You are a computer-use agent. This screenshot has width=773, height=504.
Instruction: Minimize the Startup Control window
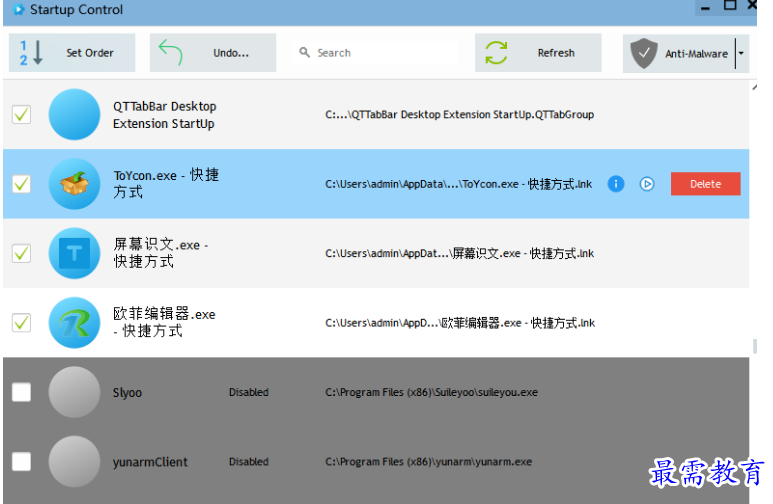coord(705,8)
